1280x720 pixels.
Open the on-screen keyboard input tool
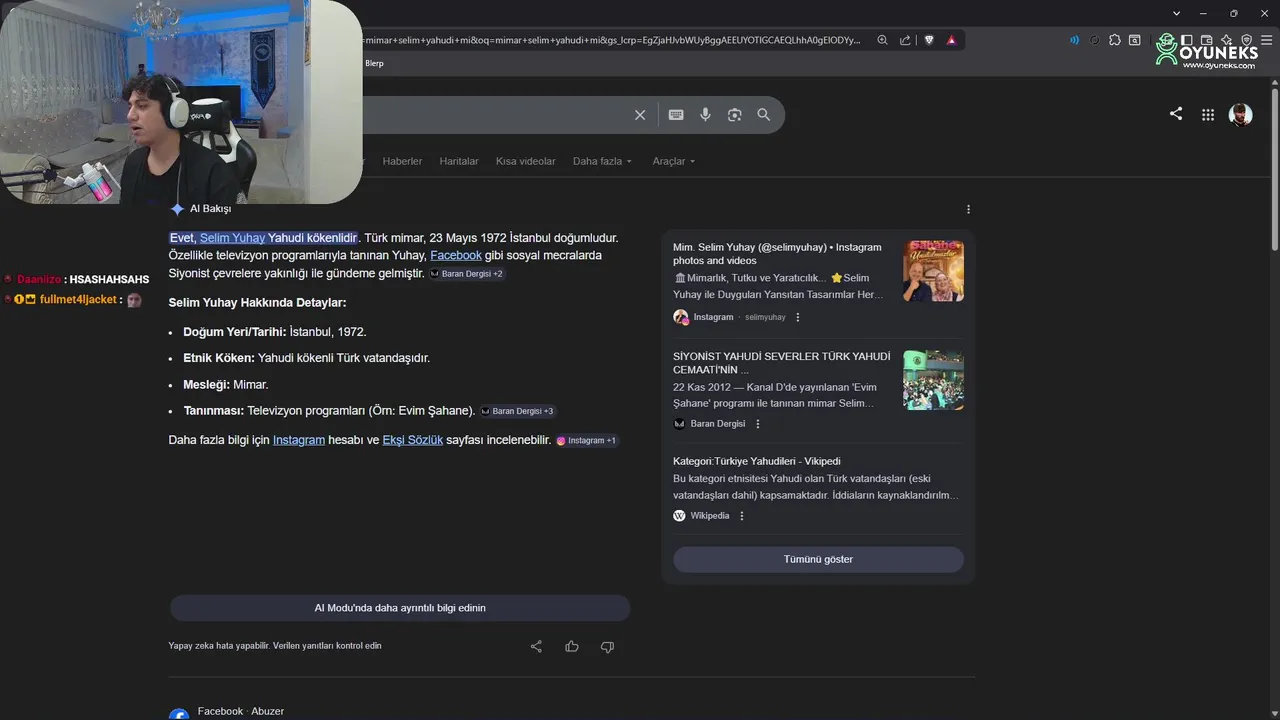(676, 115)
